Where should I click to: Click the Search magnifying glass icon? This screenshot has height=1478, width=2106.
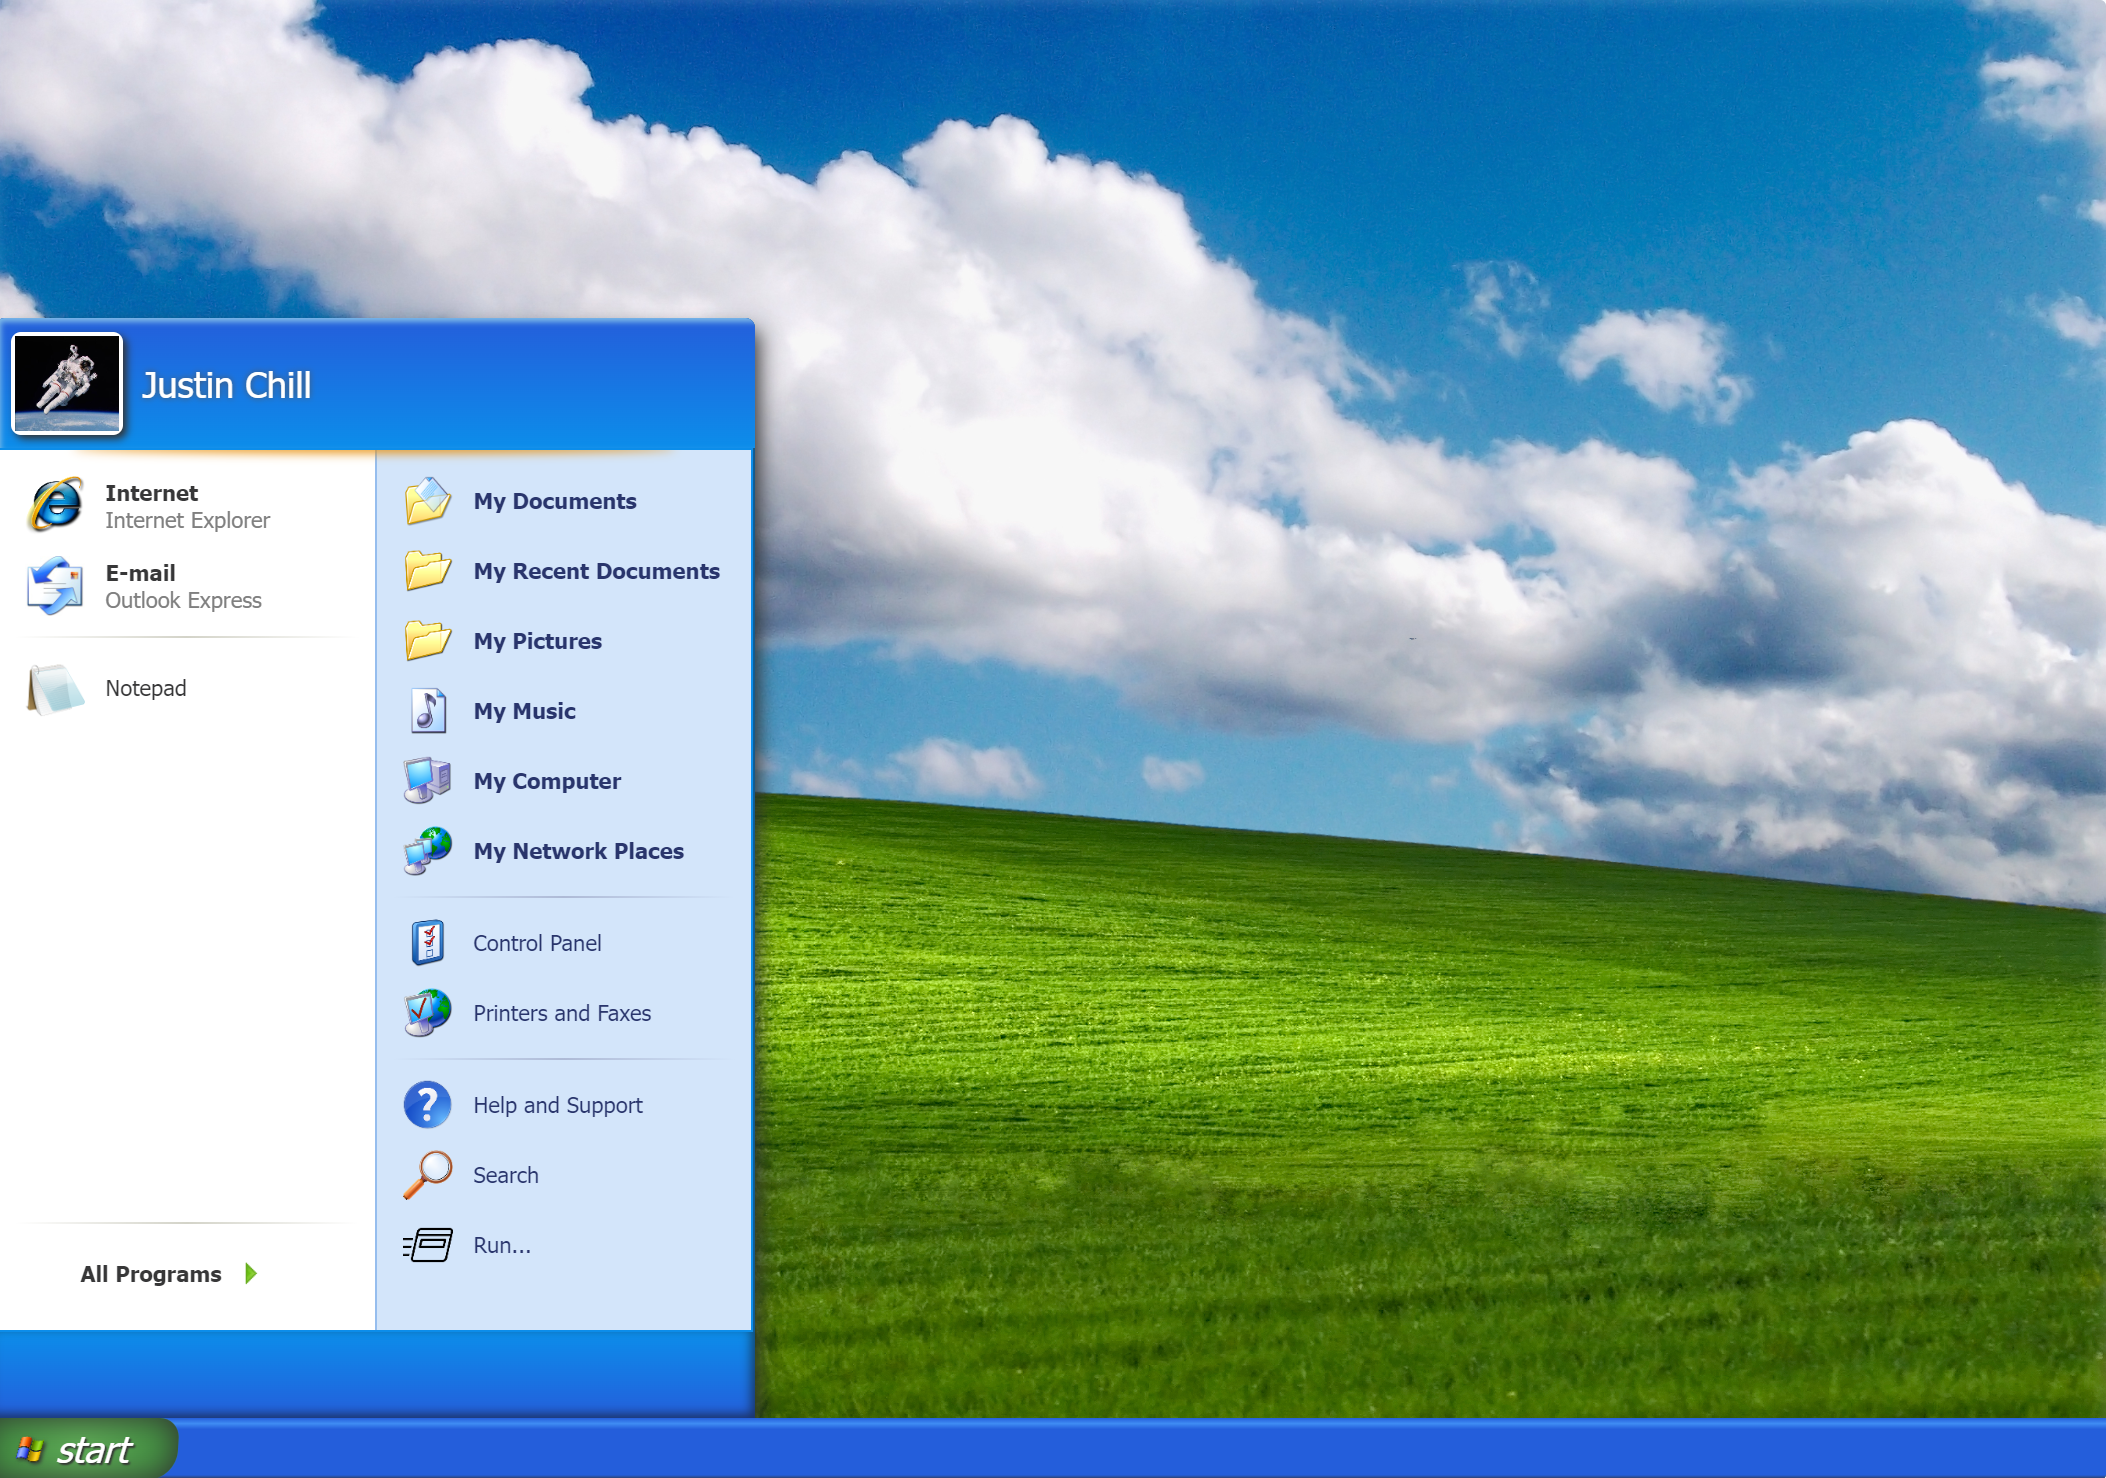[x=428, y=1175]
